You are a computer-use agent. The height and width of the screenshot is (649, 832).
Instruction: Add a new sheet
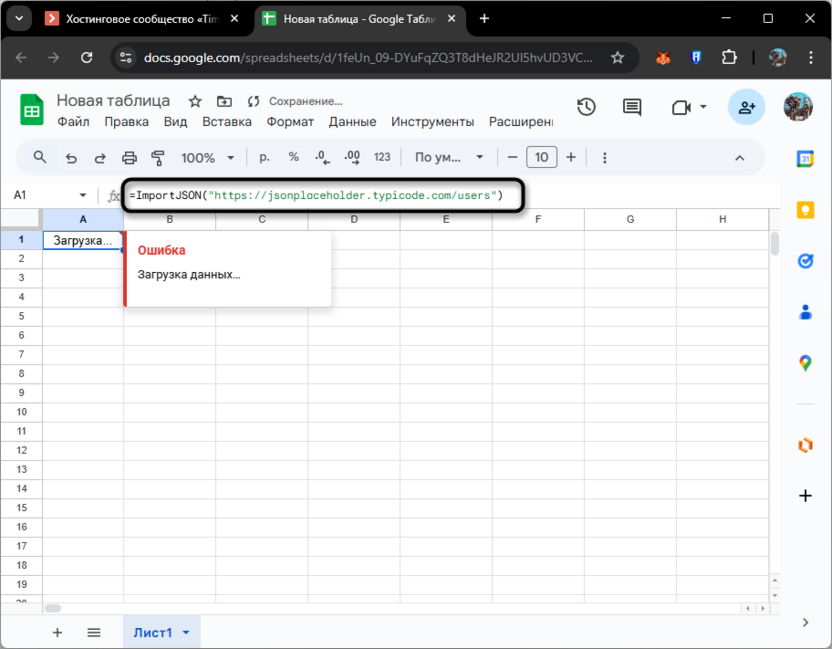[57, 633]
